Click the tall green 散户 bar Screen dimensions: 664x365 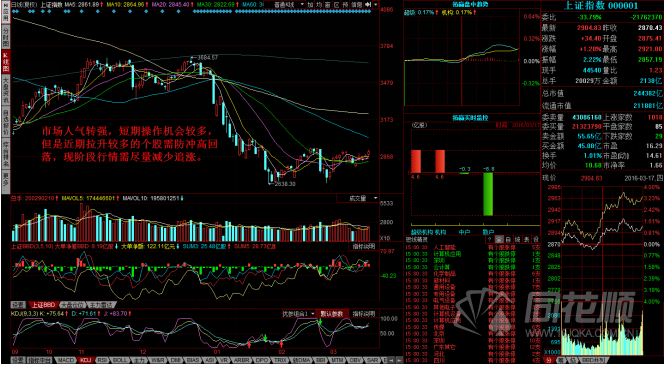(488, 194)
